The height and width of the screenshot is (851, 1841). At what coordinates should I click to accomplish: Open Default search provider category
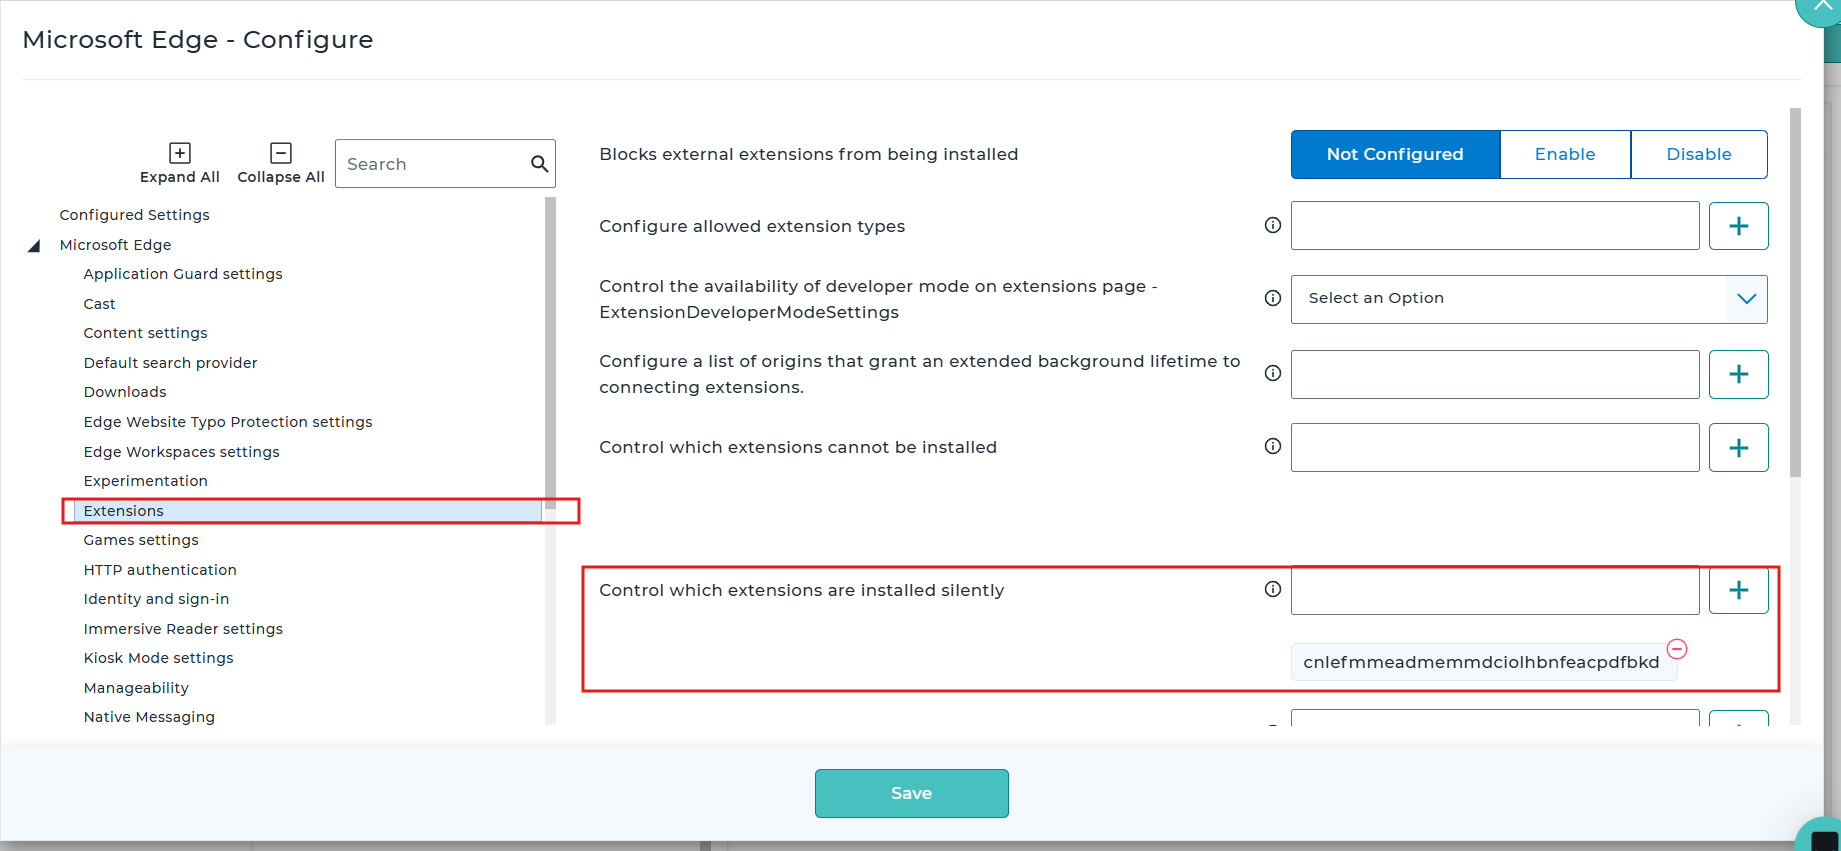pos(170,363)
